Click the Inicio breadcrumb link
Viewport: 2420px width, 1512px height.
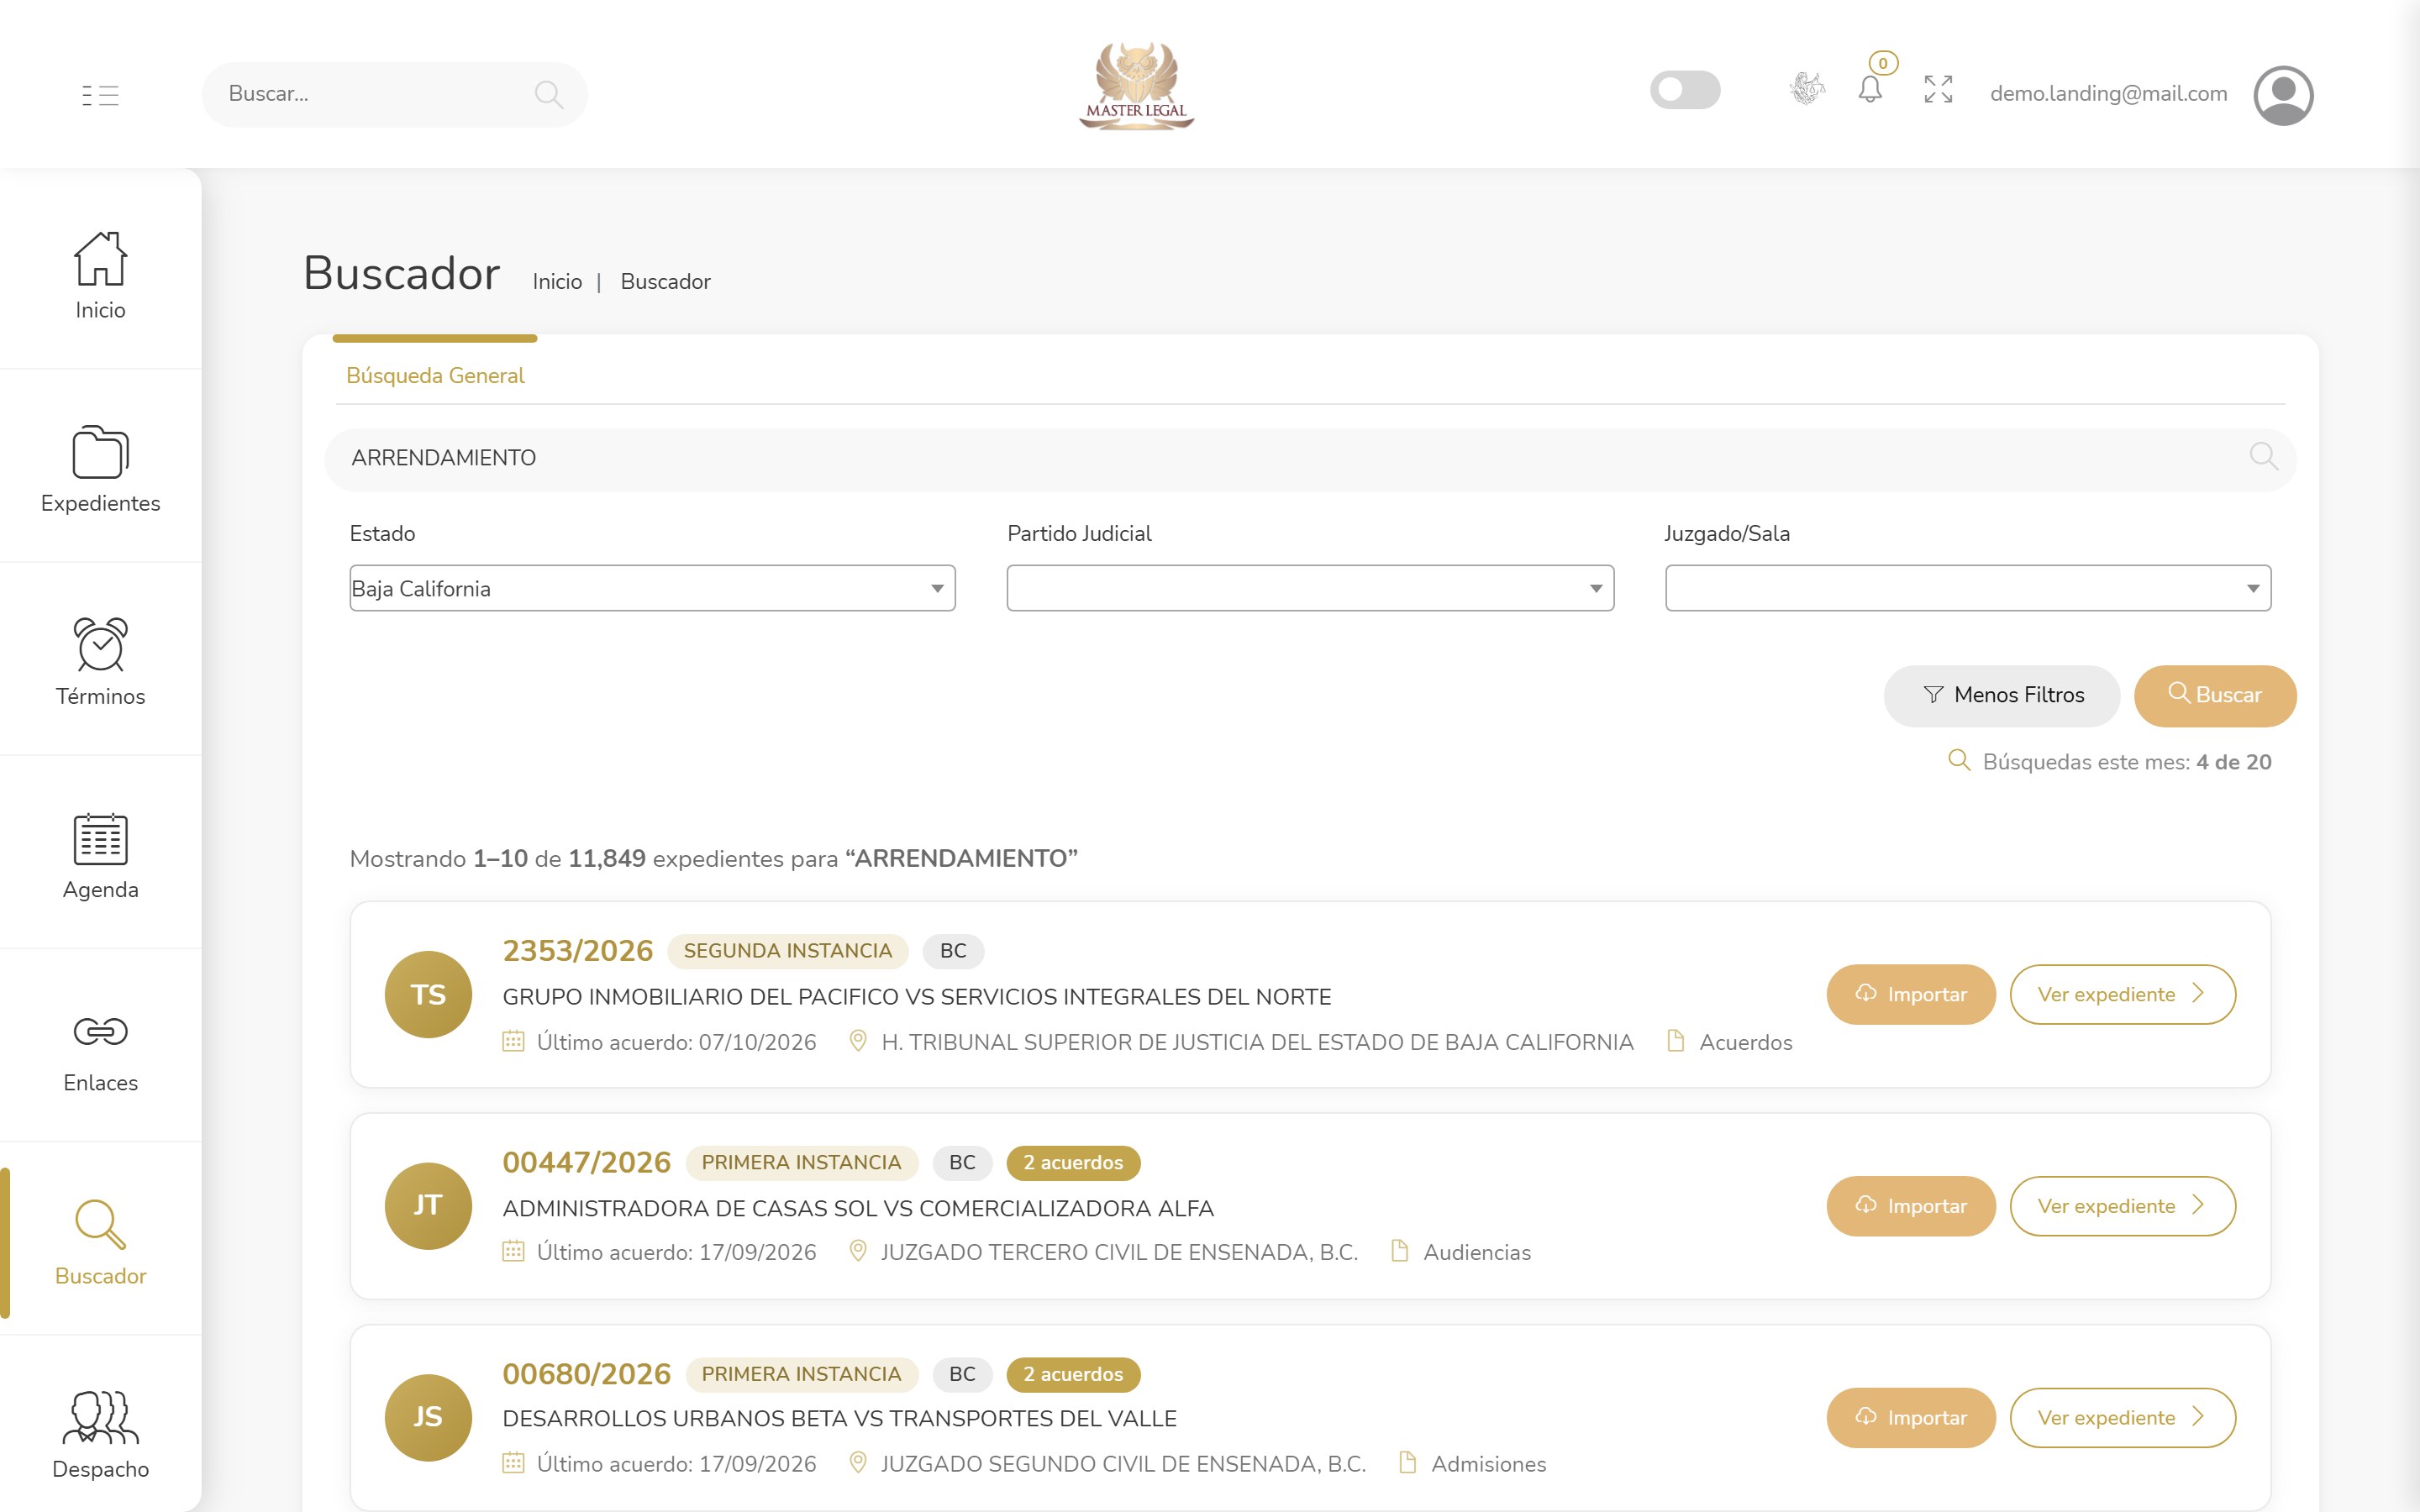pyautogui.click(x=557, y=282)
